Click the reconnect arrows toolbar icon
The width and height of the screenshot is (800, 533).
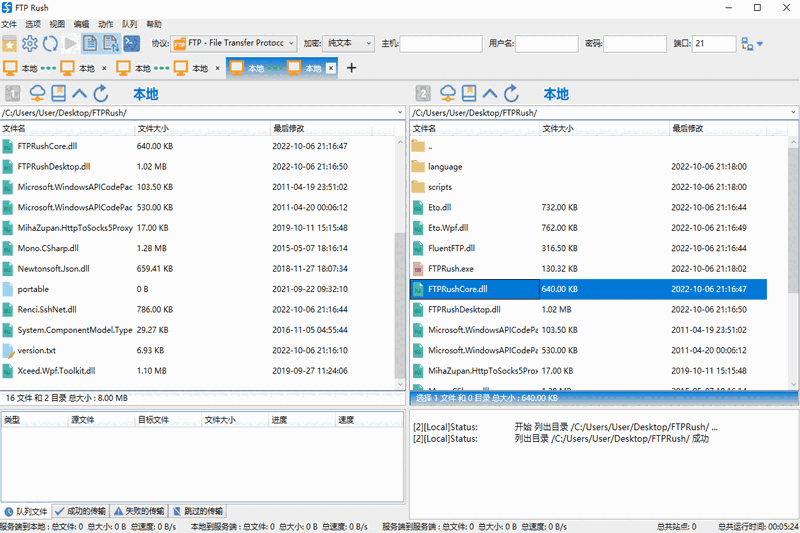pos(50,43)
